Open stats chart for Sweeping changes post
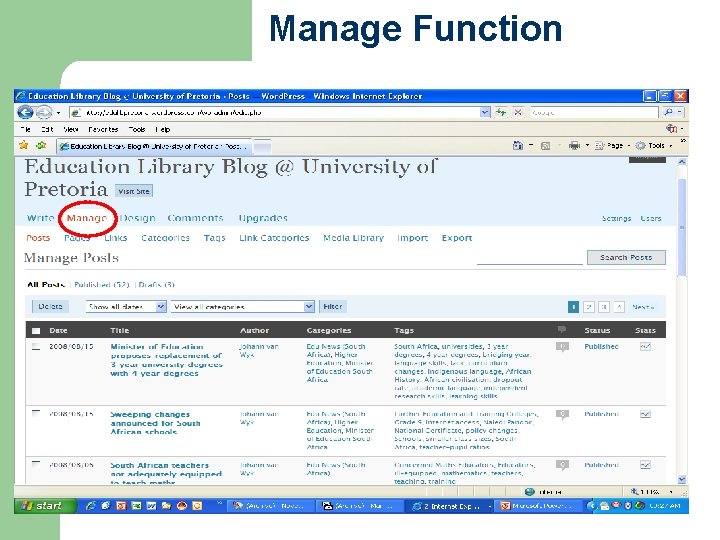This screenshot has height=540, width=720. point(645,414)
